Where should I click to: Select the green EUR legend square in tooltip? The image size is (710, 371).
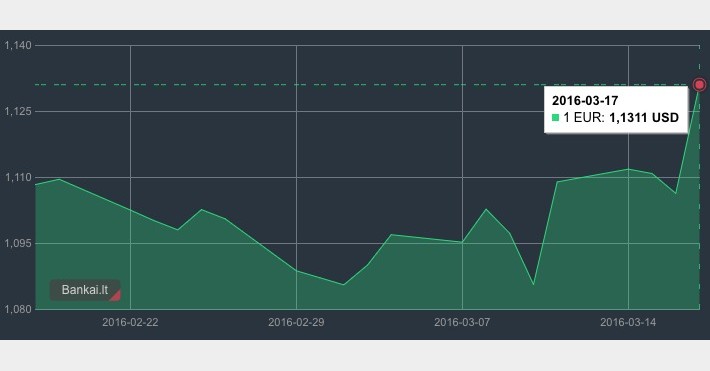[556, 118]
